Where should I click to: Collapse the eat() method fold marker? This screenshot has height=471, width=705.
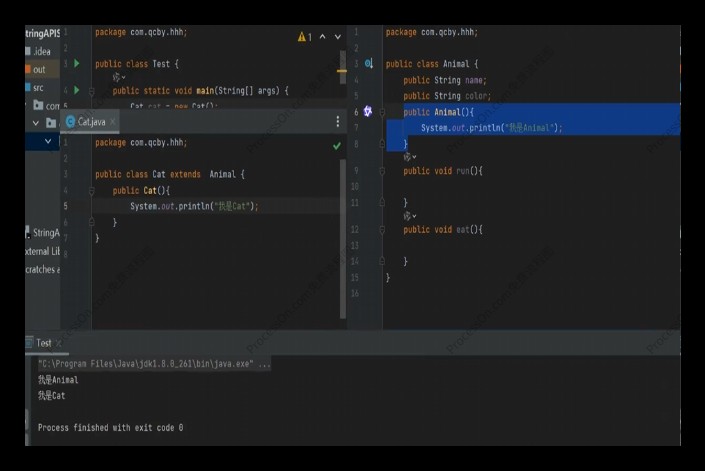[x=382, y=230]
